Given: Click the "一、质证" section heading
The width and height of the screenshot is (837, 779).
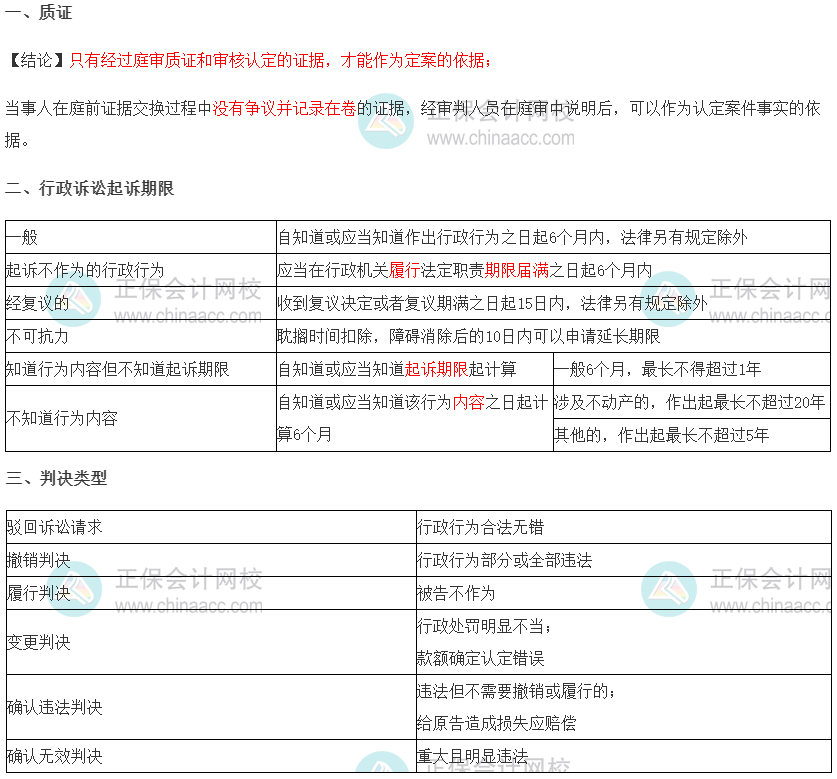Looking at the screenshot, I should pyautogui.click(x=38, y=13).
